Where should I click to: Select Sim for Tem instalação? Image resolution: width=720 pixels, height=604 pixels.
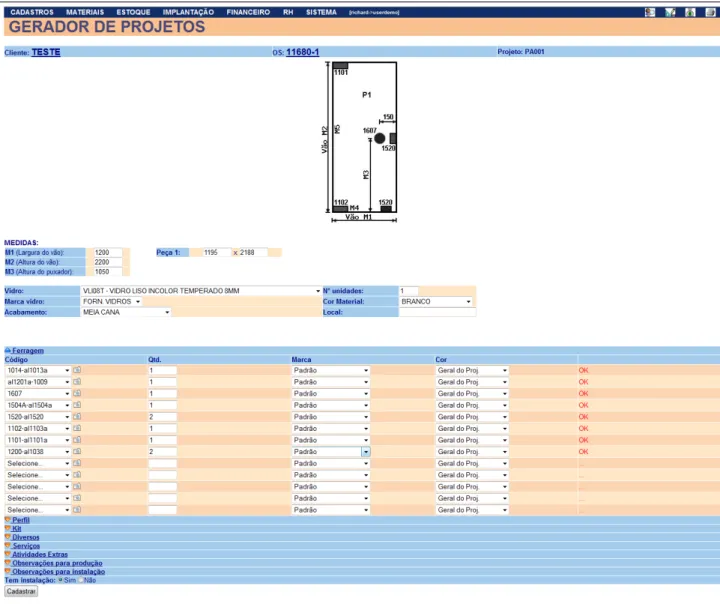[61, 580]
